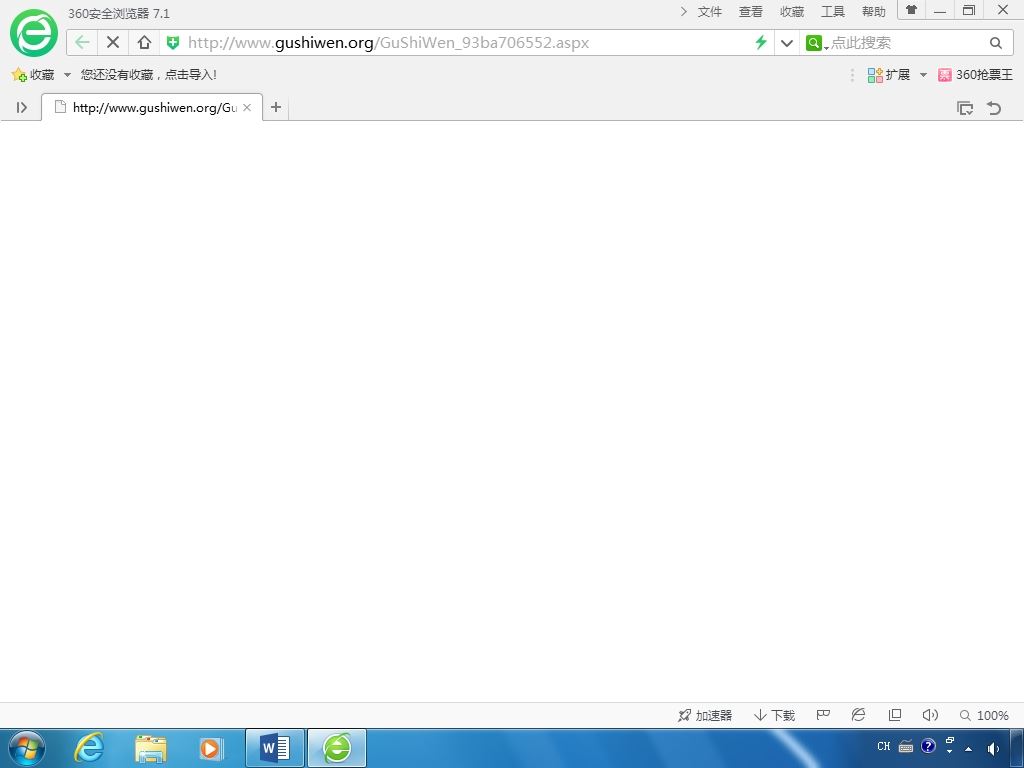
Task: Click the 加速器 accelerator button
Action: [705, 716]
